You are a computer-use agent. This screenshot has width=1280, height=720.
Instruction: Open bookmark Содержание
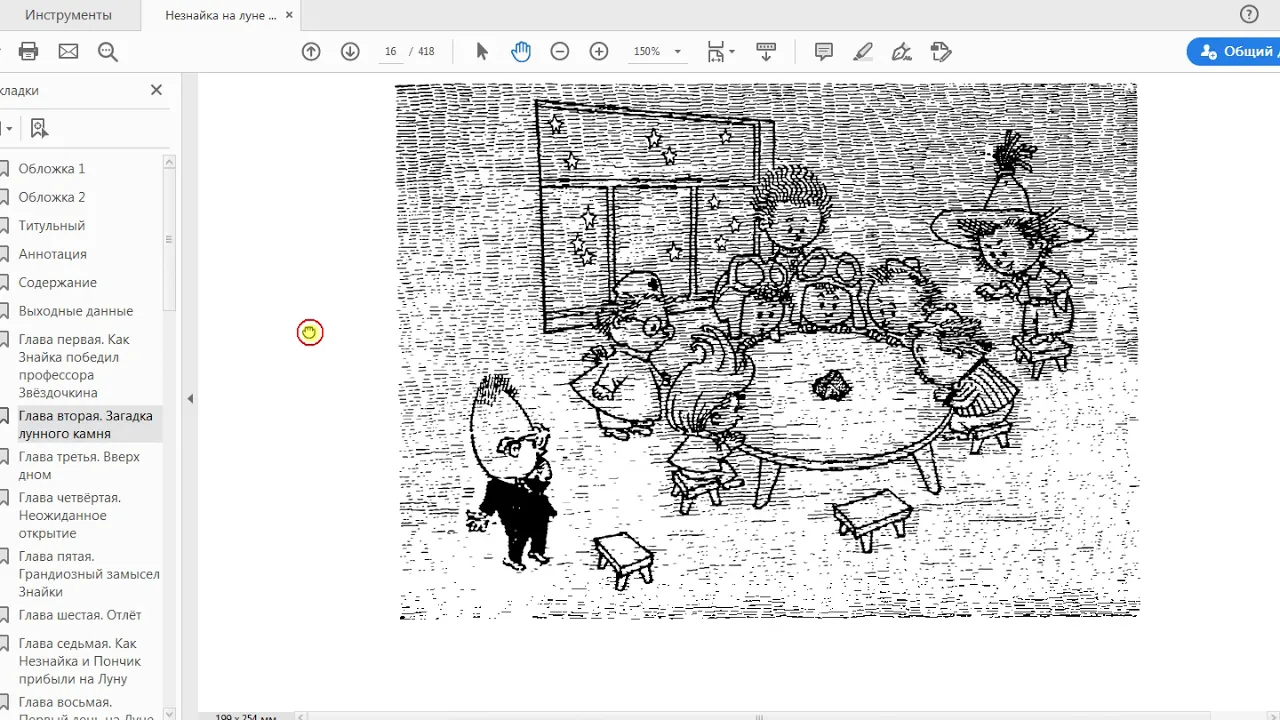point(58,282)
